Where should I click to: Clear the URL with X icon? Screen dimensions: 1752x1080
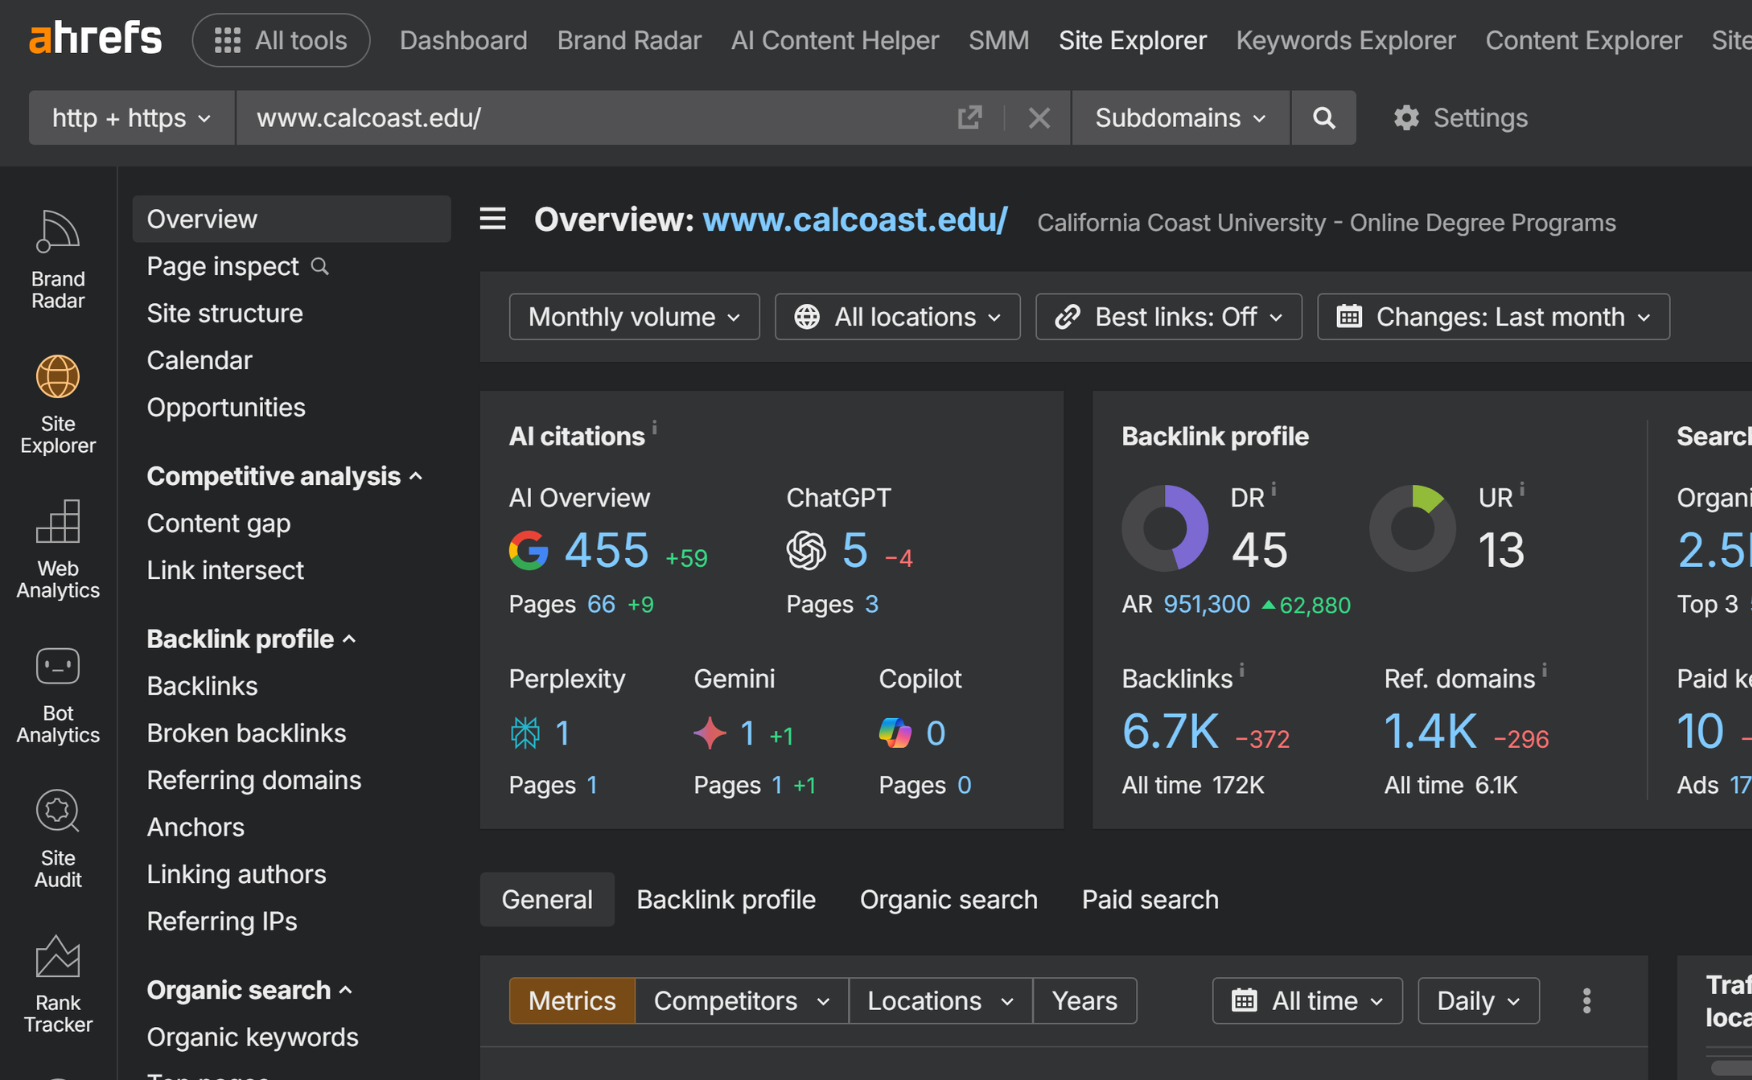coord(1039,118)
